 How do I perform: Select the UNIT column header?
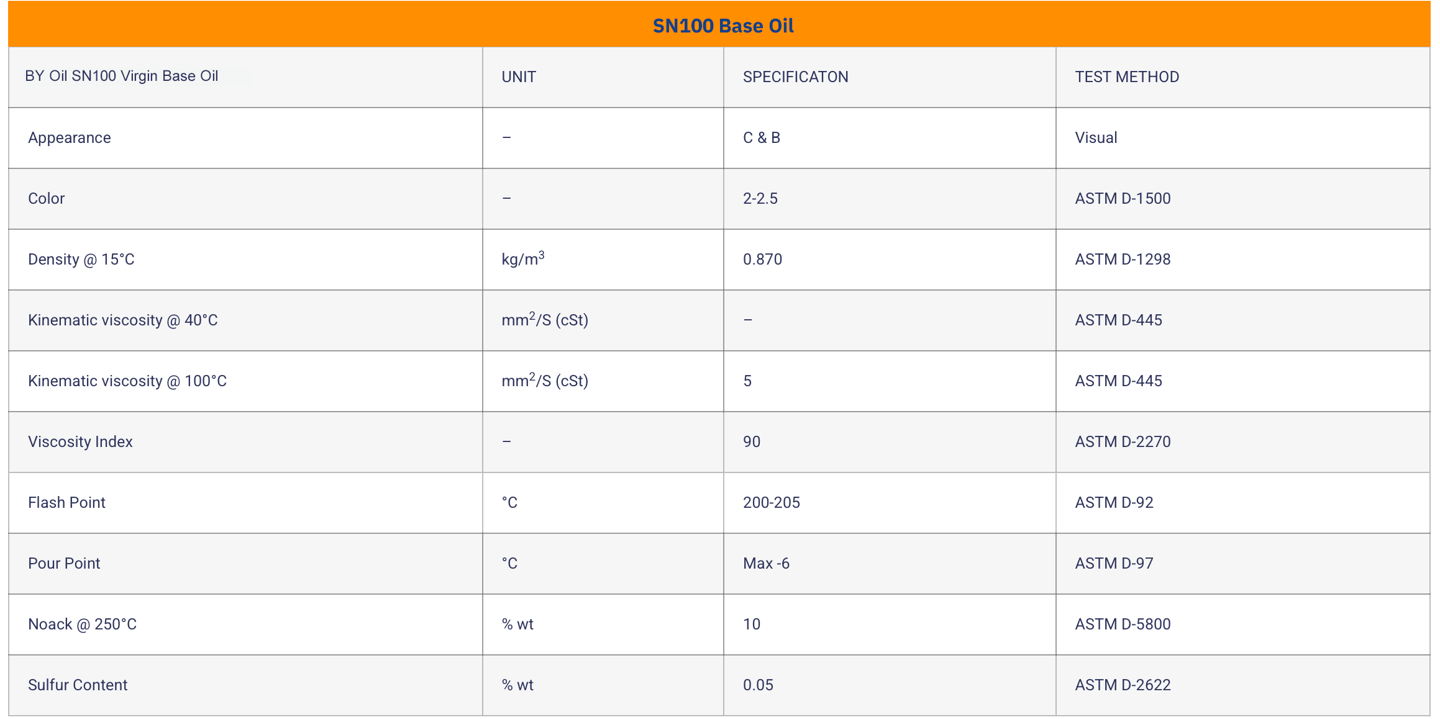tap(519, 77)
